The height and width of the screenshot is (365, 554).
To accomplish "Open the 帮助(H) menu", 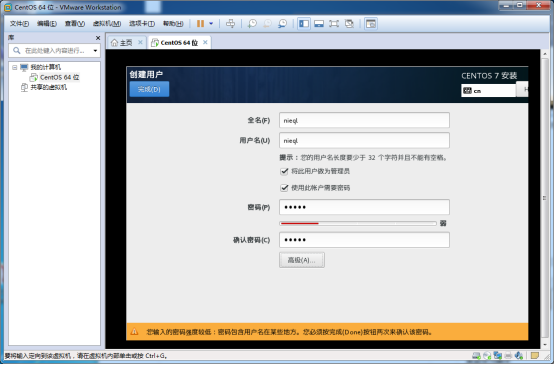I will click(173, 24).
